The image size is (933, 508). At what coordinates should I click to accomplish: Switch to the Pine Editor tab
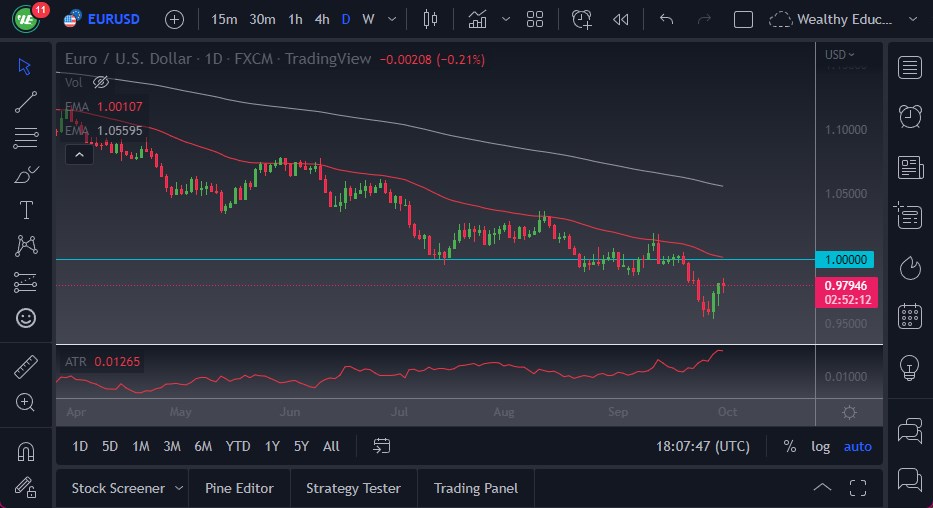click(x=239, y=488)
